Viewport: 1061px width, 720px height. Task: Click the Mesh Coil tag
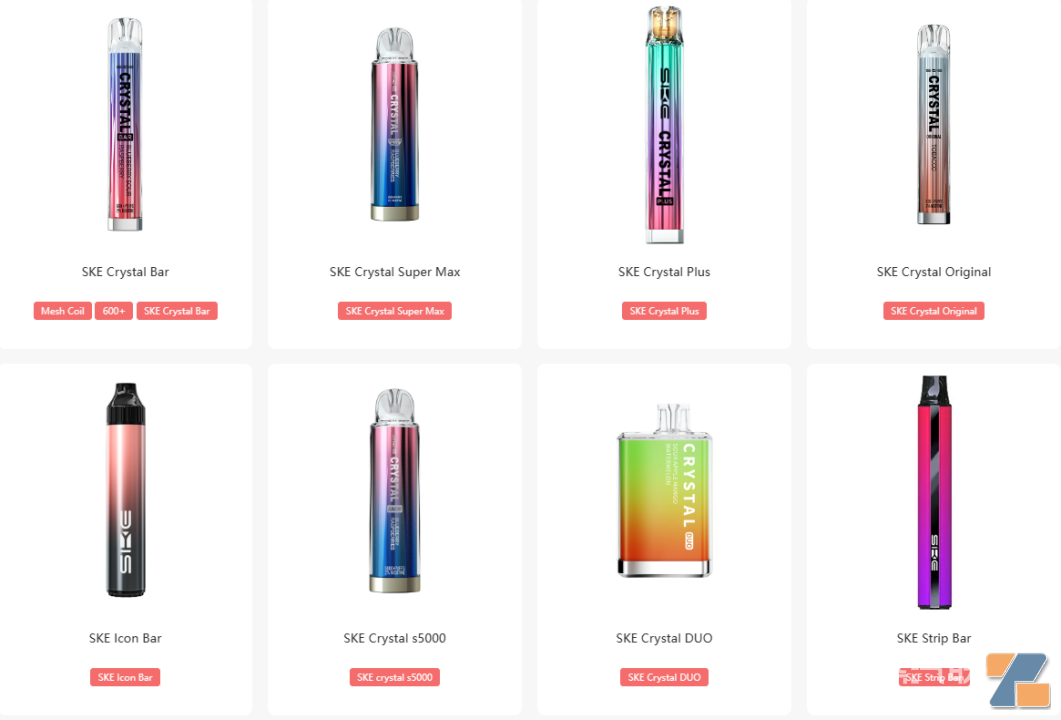click(62, 311)
